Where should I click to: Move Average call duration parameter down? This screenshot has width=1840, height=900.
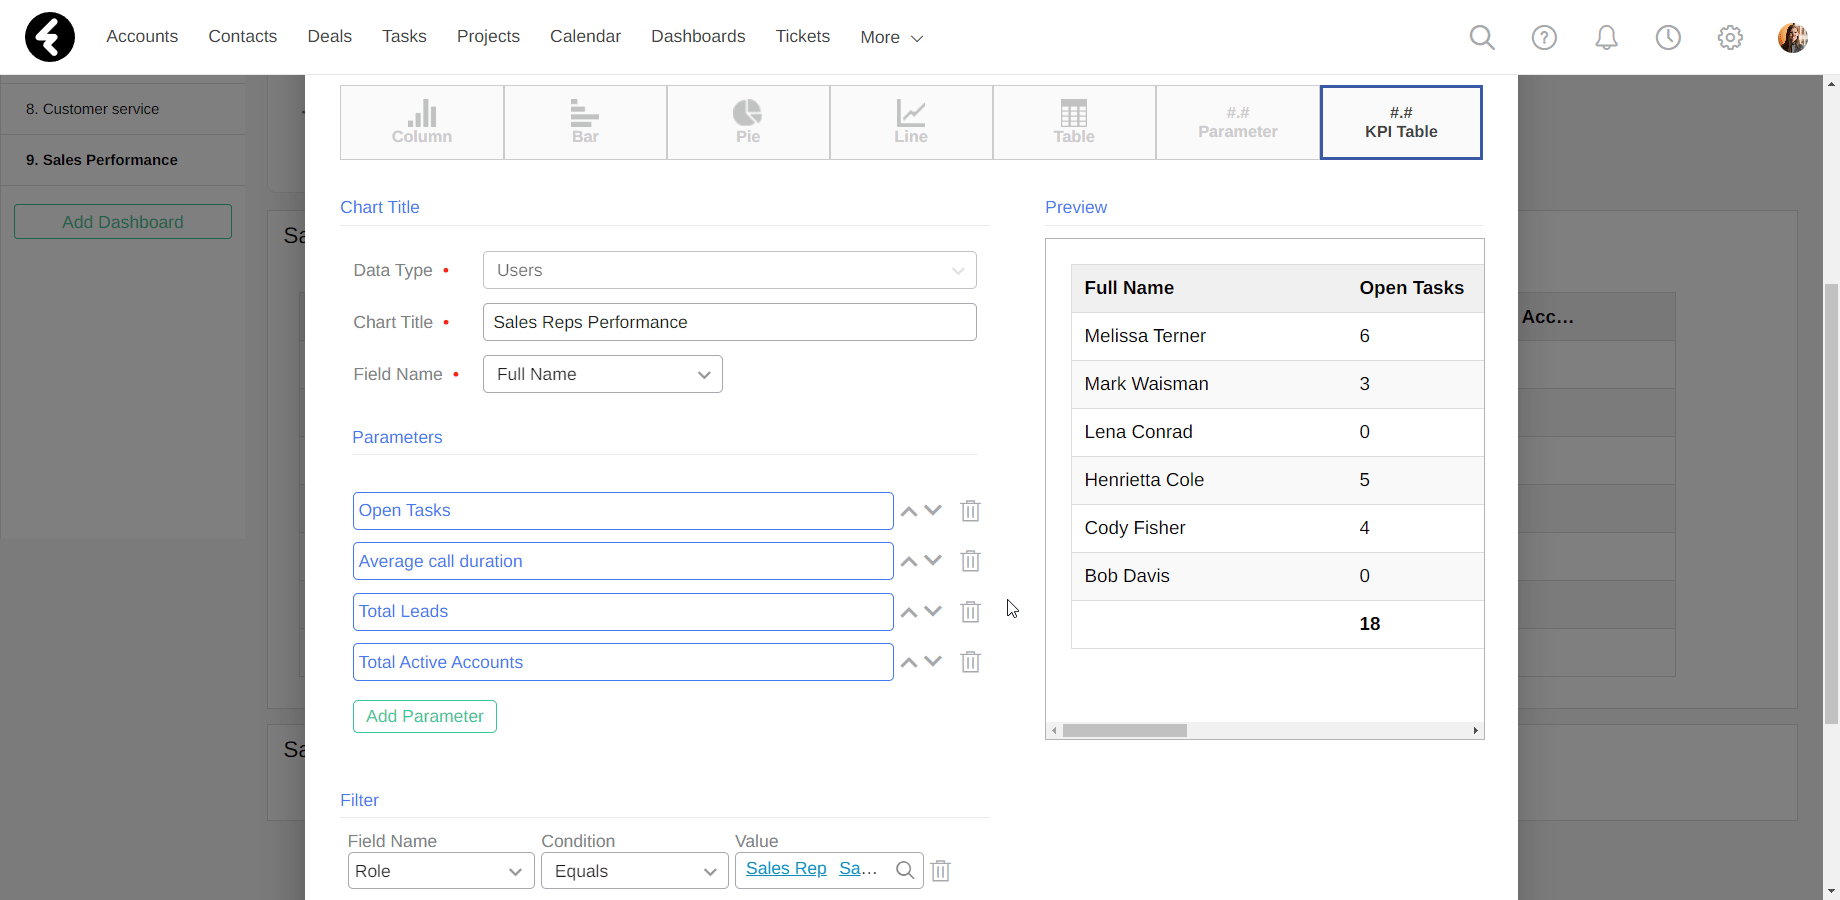click(x=933, y=561)
